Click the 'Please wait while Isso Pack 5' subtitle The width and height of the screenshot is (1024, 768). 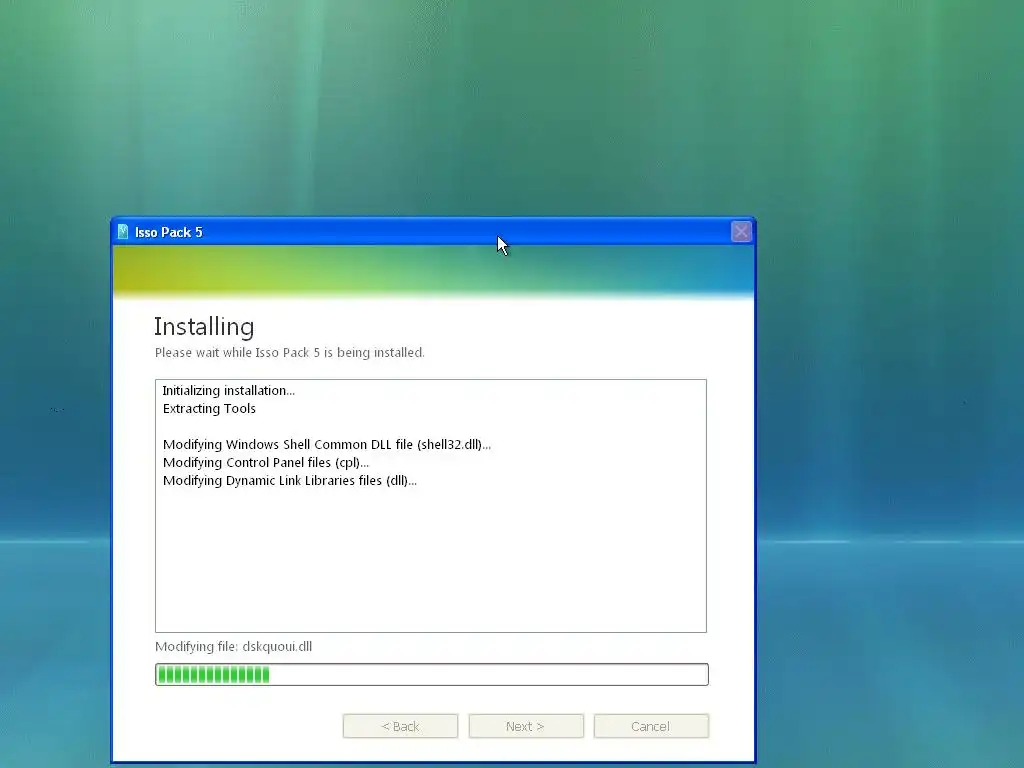pos(290,353)
